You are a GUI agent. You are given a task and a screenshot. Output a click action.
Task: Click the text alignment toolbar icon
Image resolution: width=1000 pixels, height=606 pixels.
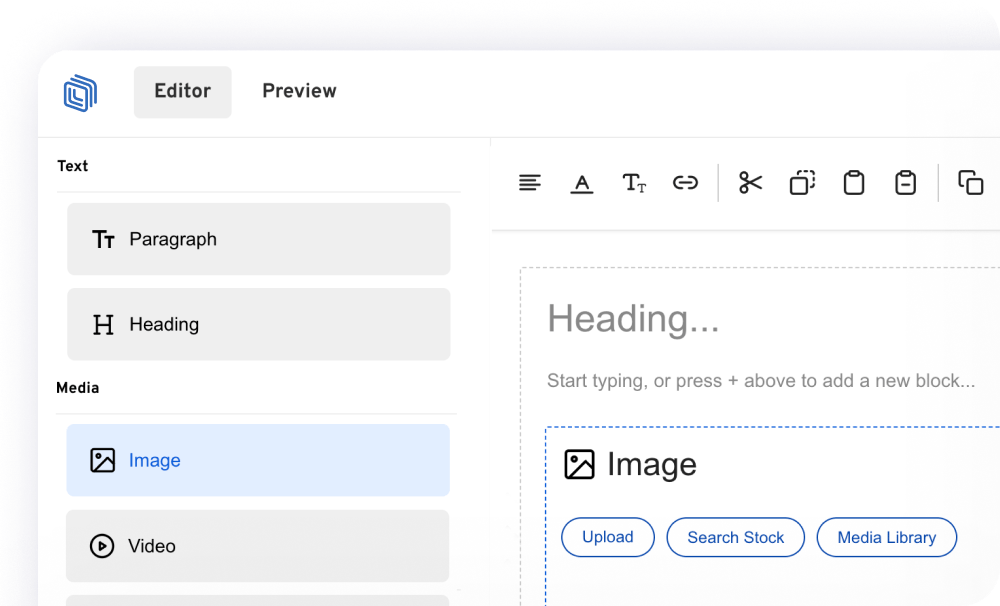530,183
